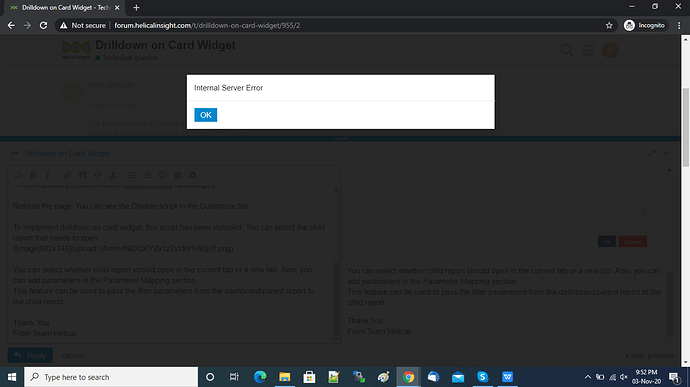Click the Reply button in the composer

click(x=30, y=355)
